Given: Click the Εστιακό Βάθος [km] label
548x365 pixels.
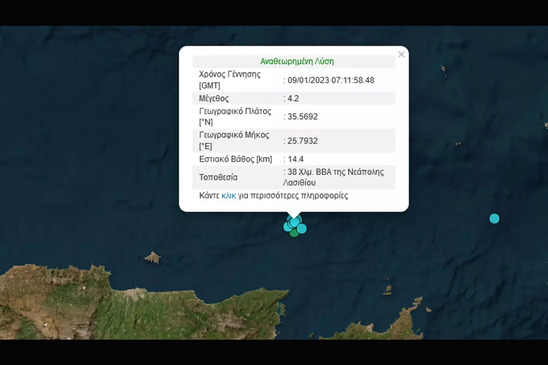Looking at the screenshot, I should [x=236, y=159].
